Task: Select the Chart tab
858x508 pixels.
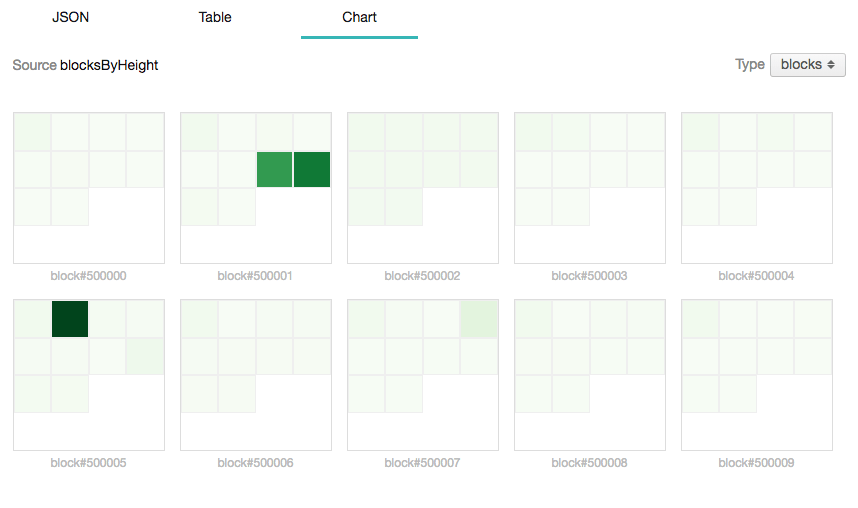Action: pyautogui.click(x=360, y=18)
